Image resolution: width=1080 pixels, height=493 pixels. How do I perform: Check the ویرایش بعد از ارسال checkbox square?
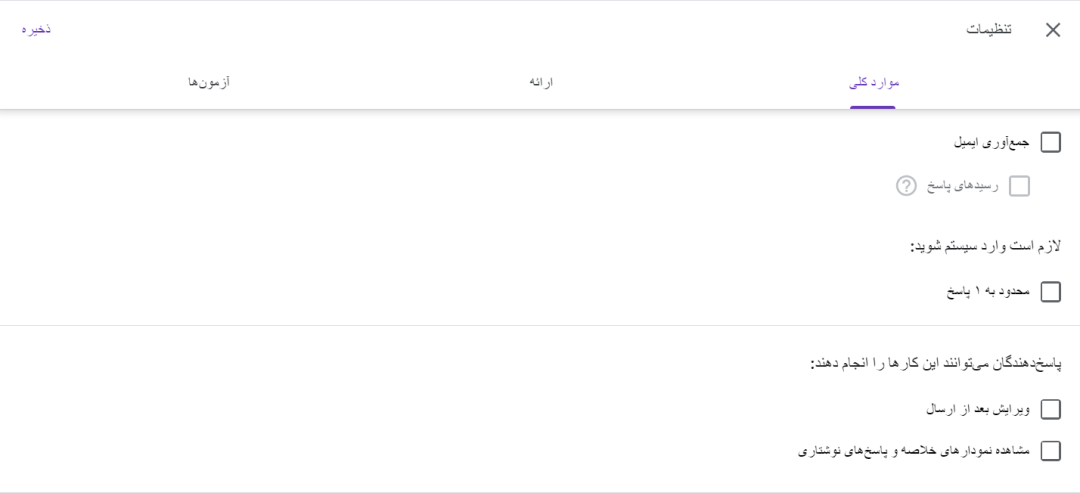point(1050,409)
